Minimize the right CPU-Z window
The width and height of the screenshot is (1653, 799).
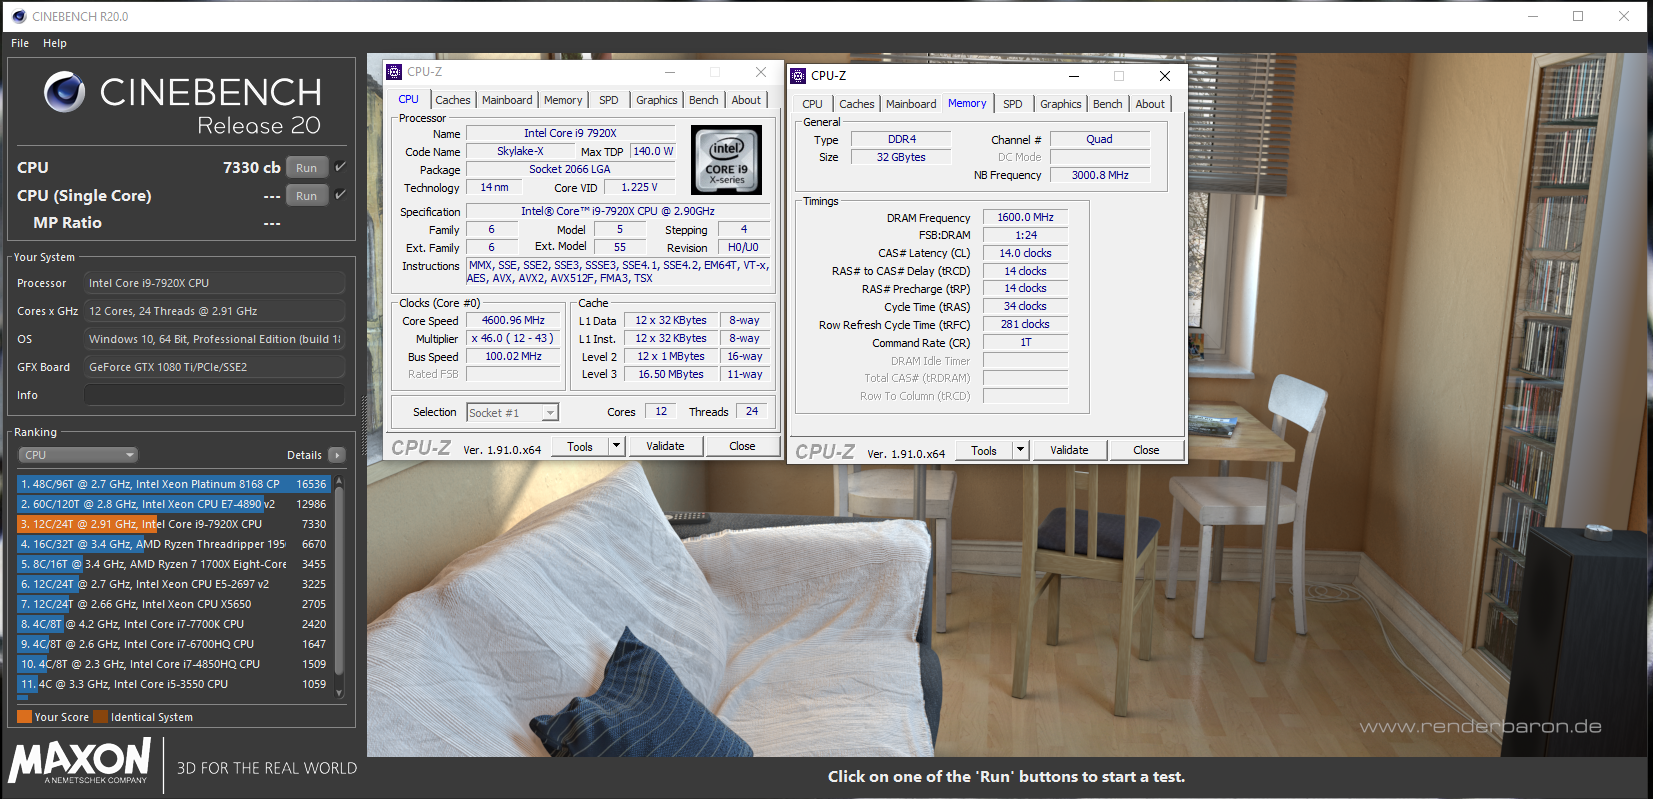[1074, 76]
